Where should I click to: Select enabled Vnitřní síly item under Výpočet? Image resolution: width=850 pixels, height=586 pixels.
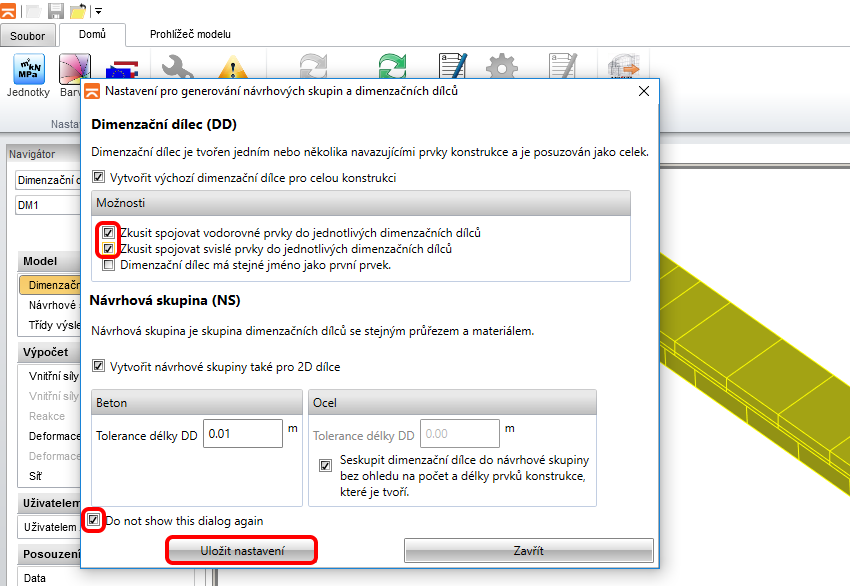point(53,376)
